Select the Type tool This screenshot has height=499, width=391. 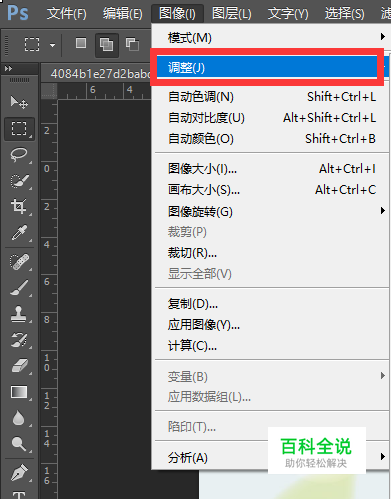[x=19, y=494]
